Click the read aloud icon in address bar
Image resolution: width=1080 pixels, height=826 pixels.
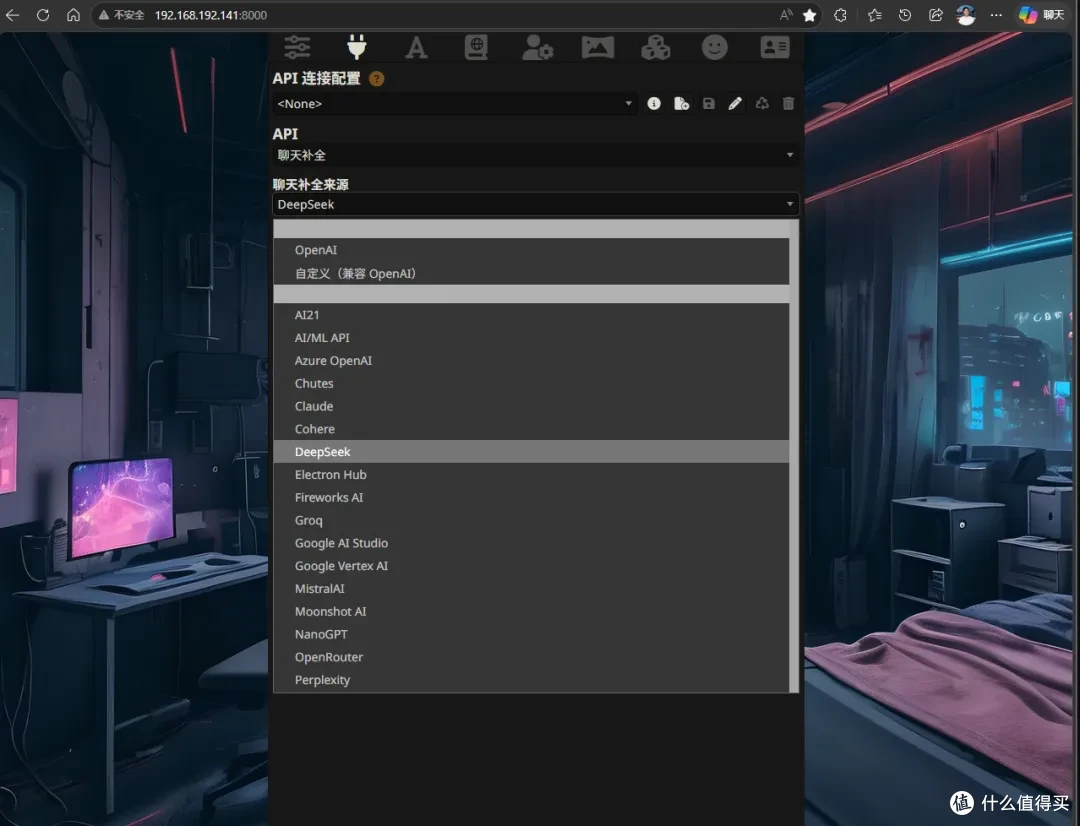(786, 15)
